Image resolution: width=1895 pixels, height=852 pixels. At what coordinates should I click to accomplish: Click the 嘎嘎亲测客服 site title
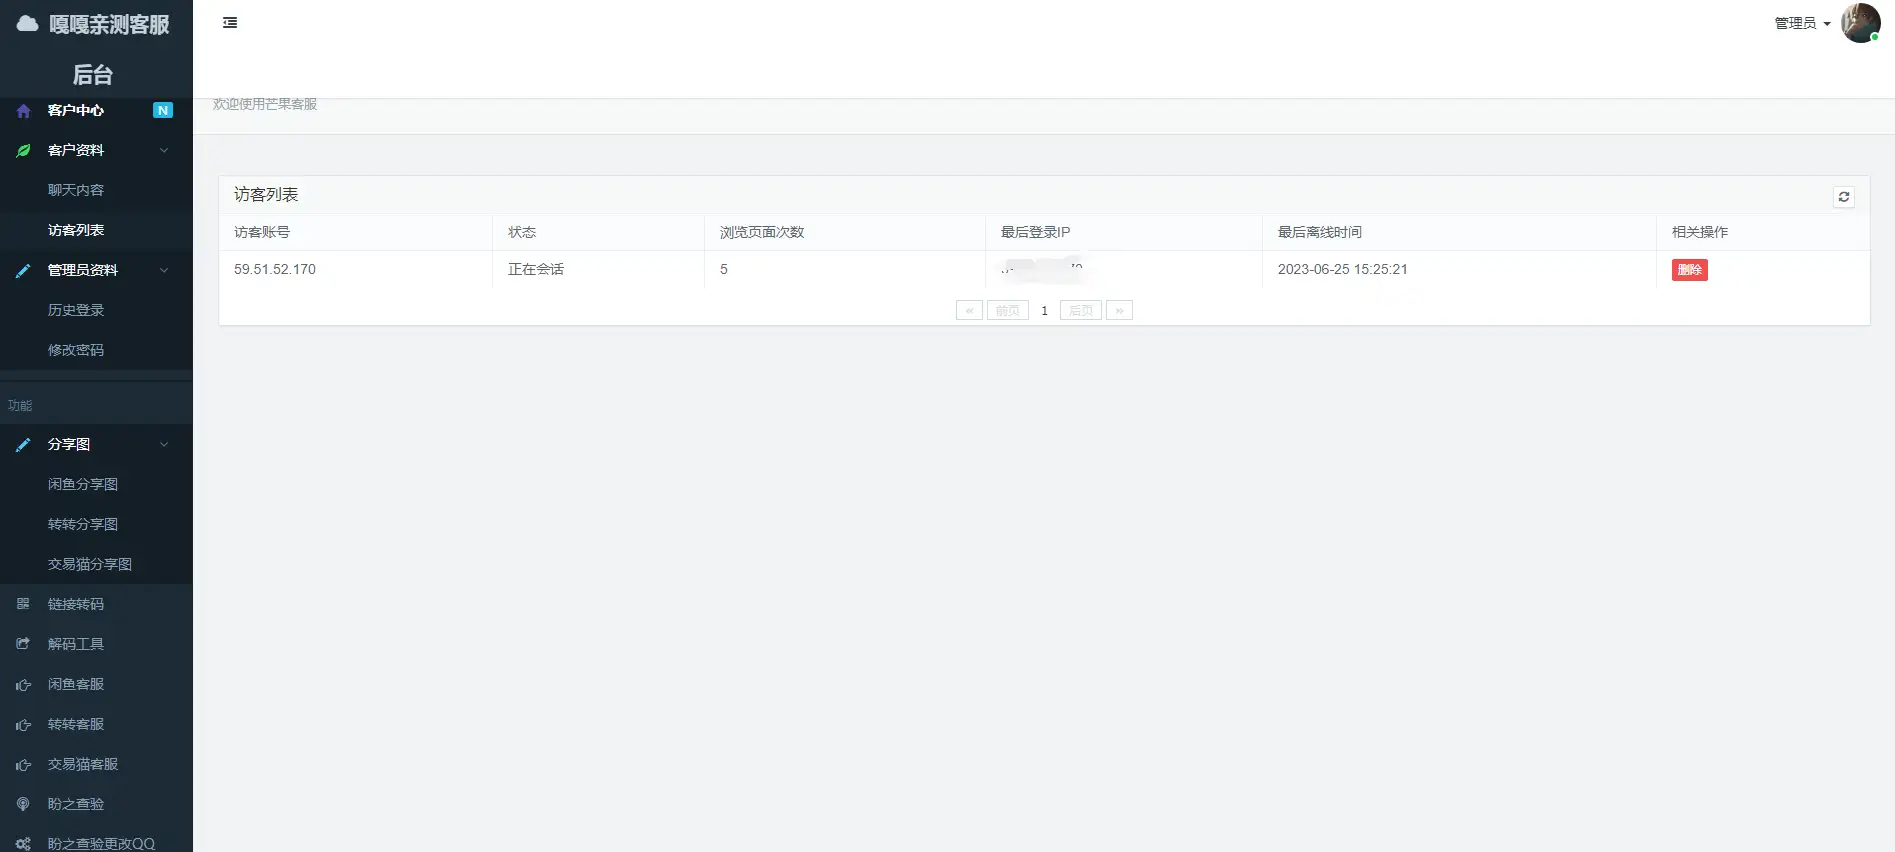coord(109,25)
